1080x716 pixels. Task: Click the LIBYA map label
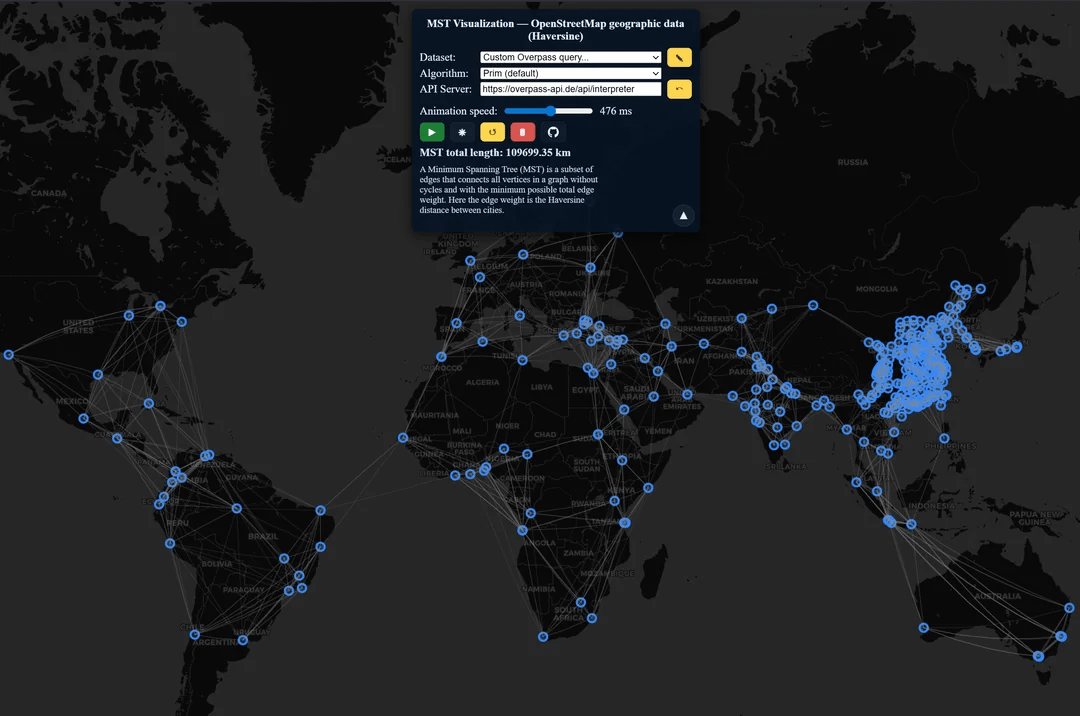(541, 387)
